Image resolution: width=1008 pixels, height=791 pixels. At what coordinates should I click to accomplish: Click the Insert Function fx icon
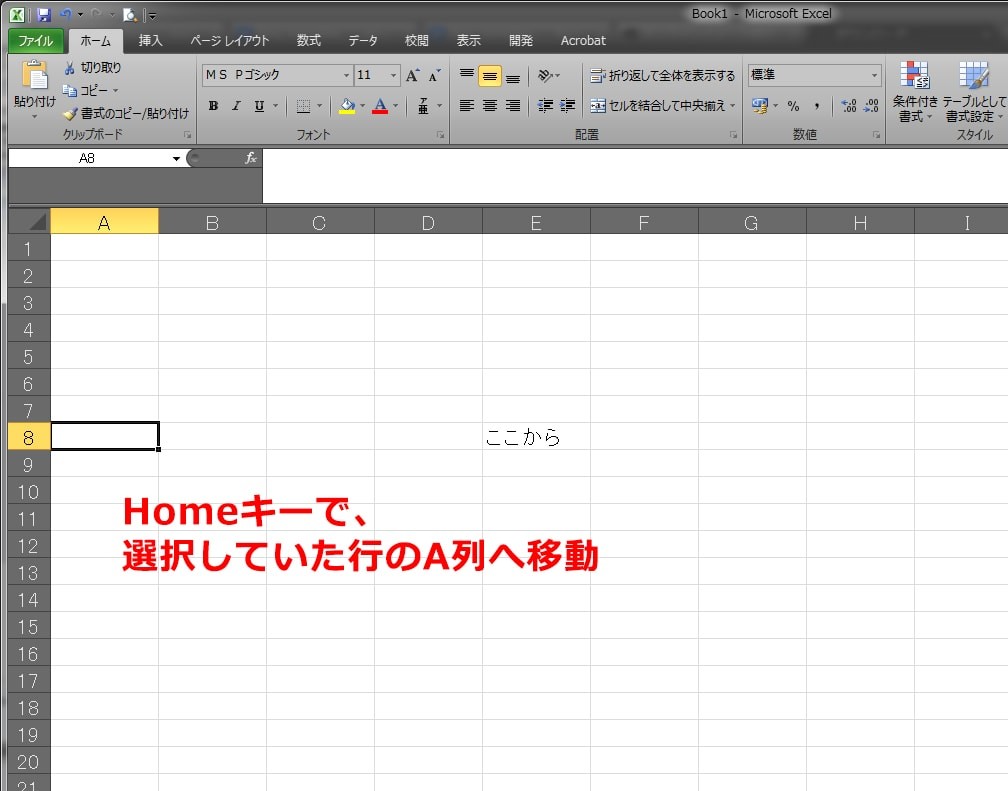point(251,157)
